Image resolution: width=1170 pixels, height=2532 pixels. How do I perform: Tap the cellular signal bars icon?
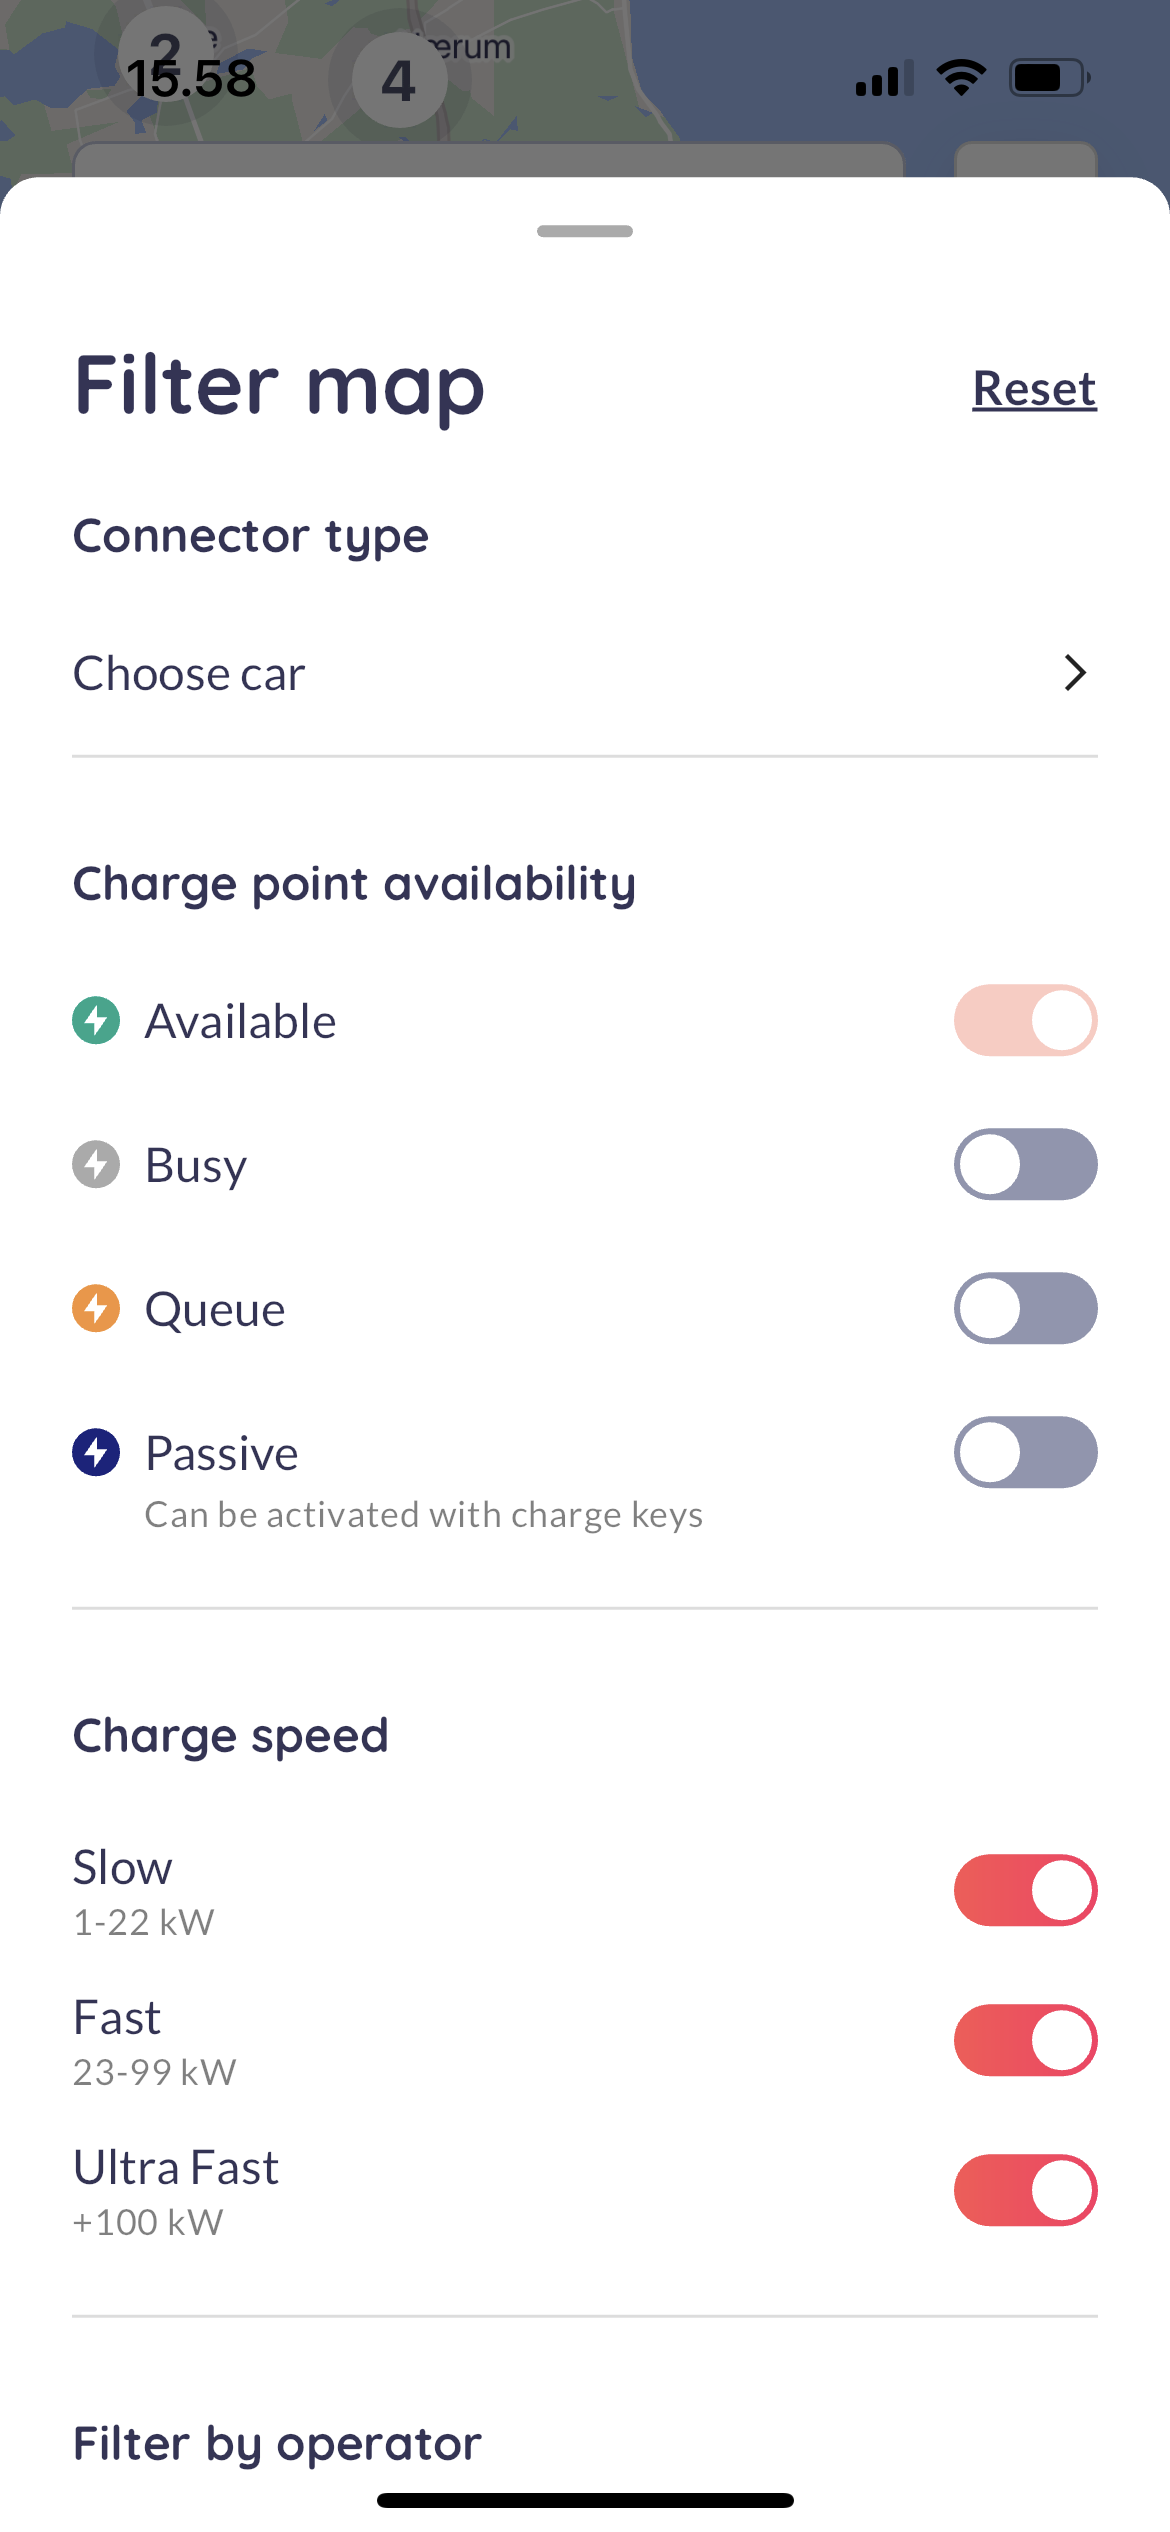click(x=884, y=78)
